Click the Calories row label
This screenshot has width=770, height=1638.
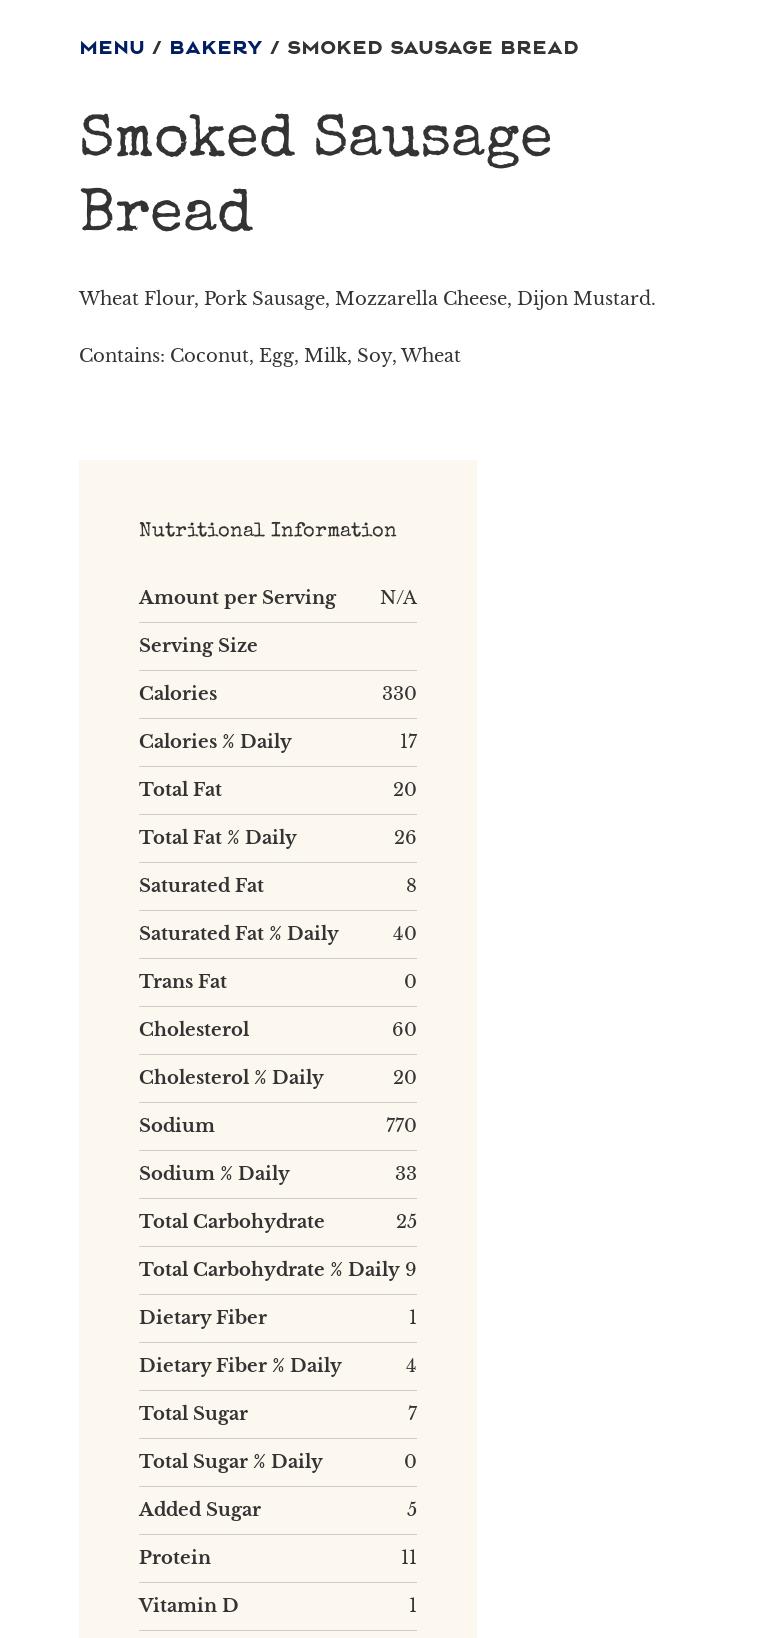(178, 694)
